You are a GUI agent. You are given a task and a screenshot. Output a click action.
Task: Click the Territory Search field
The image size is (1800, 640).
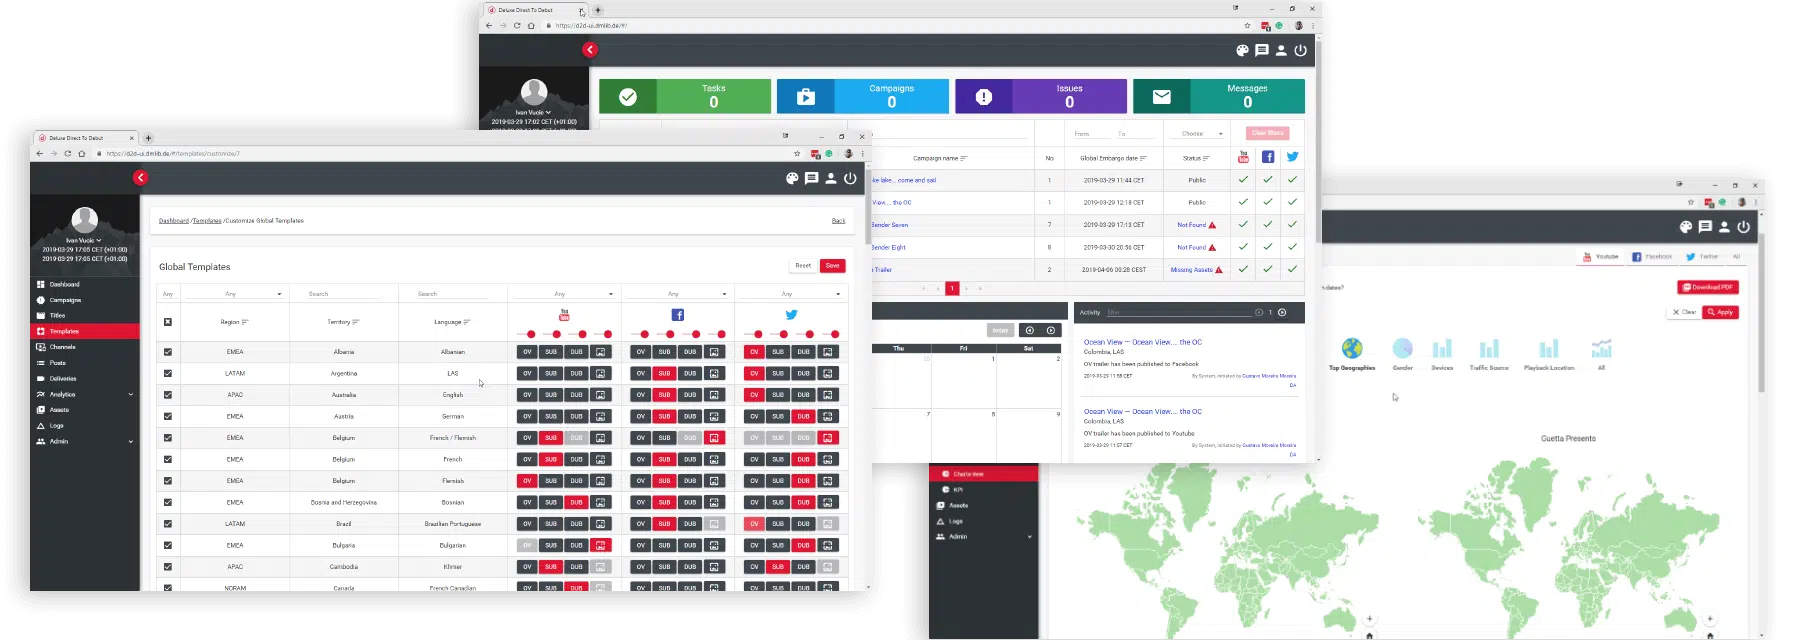point(343,294)
